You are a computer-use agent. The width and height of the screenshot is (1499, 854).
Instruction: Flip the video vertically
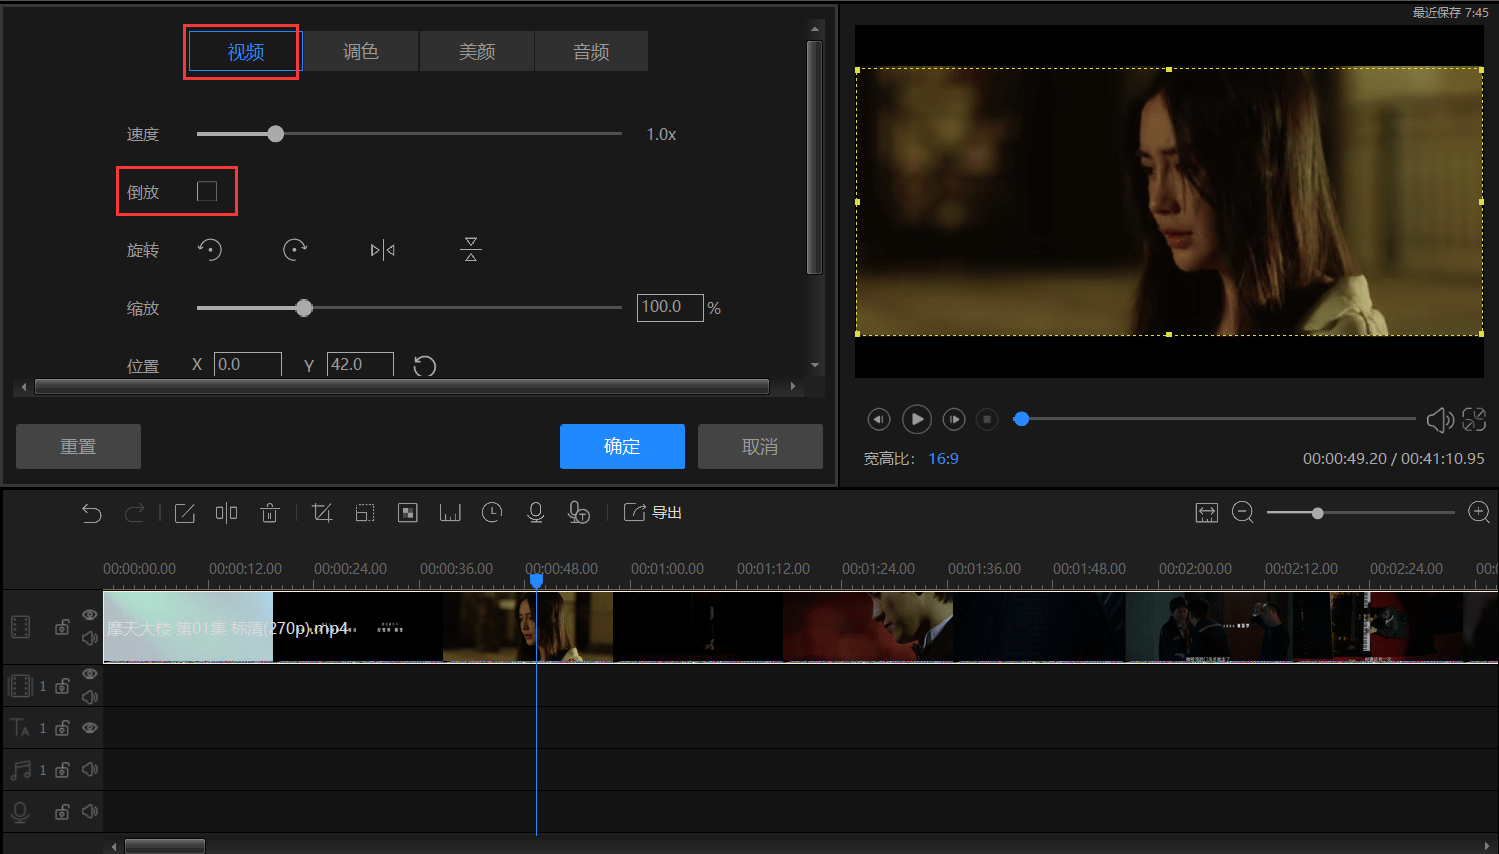tap(471, 250)
